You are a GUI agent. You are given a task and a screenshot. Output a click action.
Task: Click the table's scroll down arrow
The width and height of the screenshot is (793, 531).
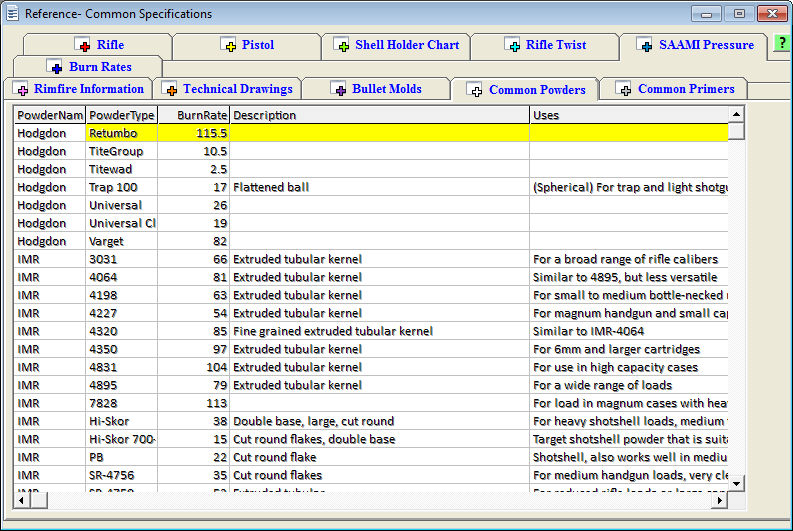point(736,483)
